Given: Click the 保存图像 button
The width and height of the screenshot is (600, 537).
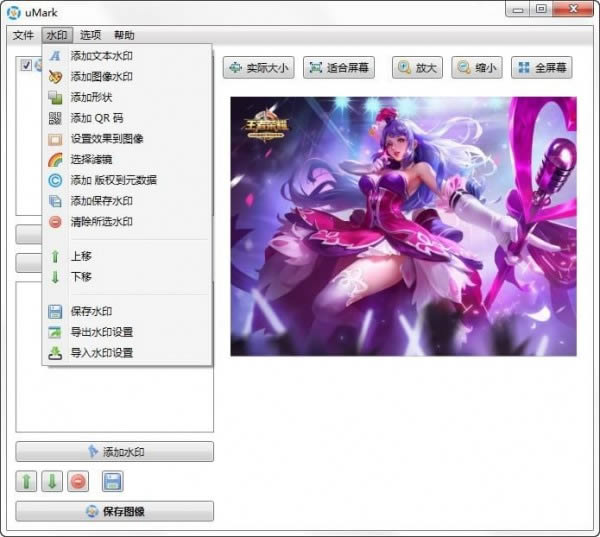Looking at the screenshot, I should coord(114,511).
